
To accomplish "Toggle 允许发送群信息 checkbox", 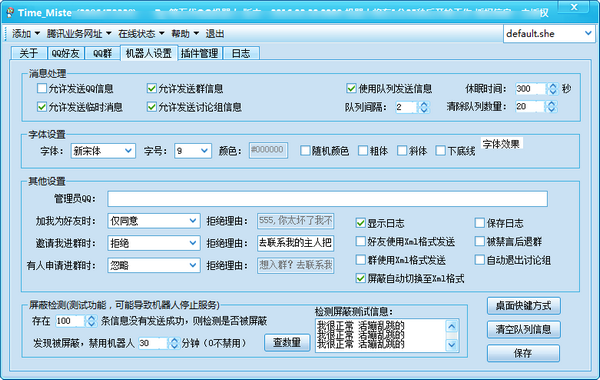I will [152, 88].
